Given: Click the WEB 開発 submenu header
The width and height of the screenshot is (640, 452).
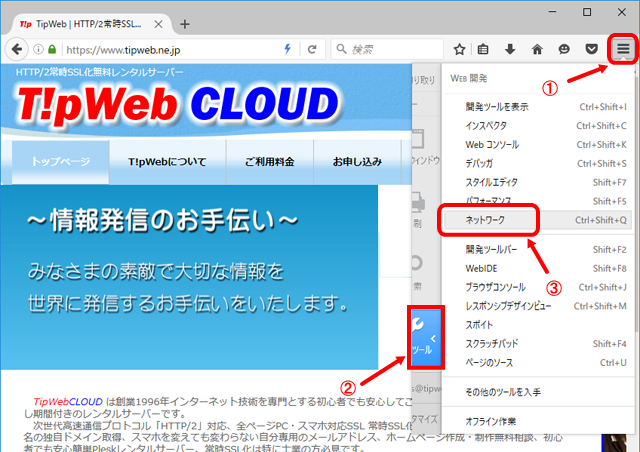Looking at the screenshot, I should (x=469, y=78).
